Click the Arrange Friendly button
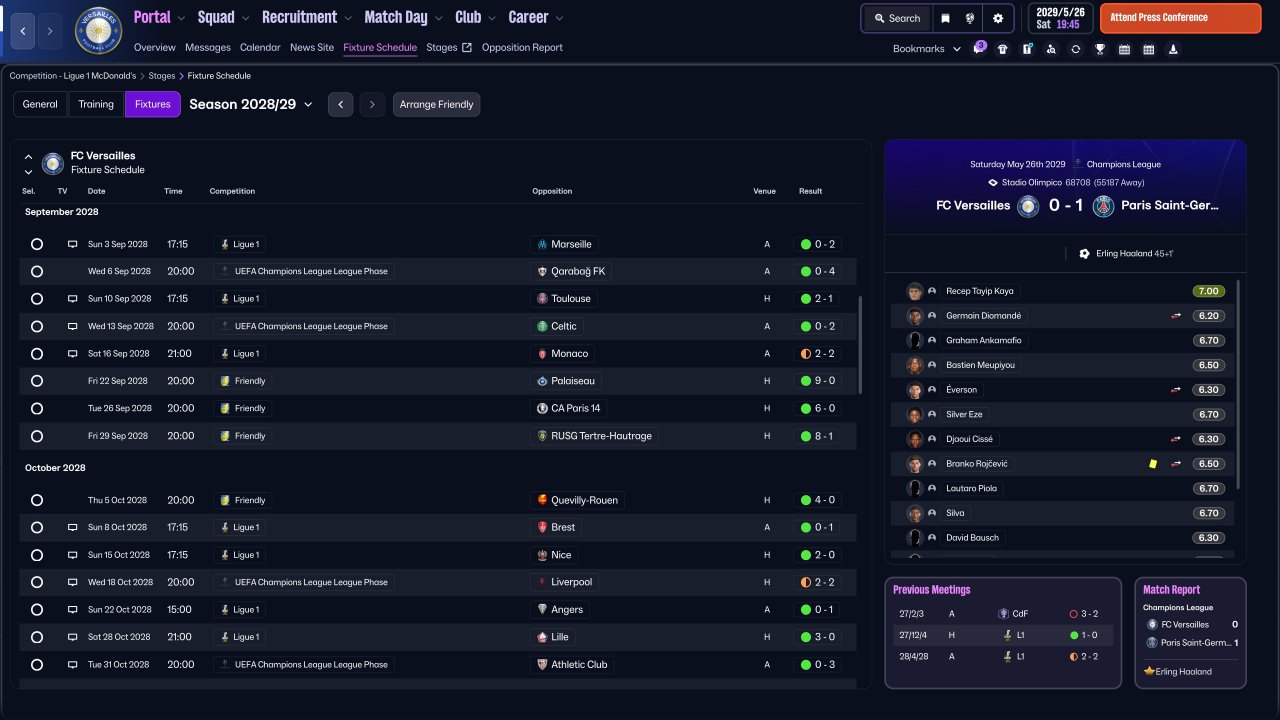The width and height of the screenshot is (1280, 720). [x=436, y=104]
